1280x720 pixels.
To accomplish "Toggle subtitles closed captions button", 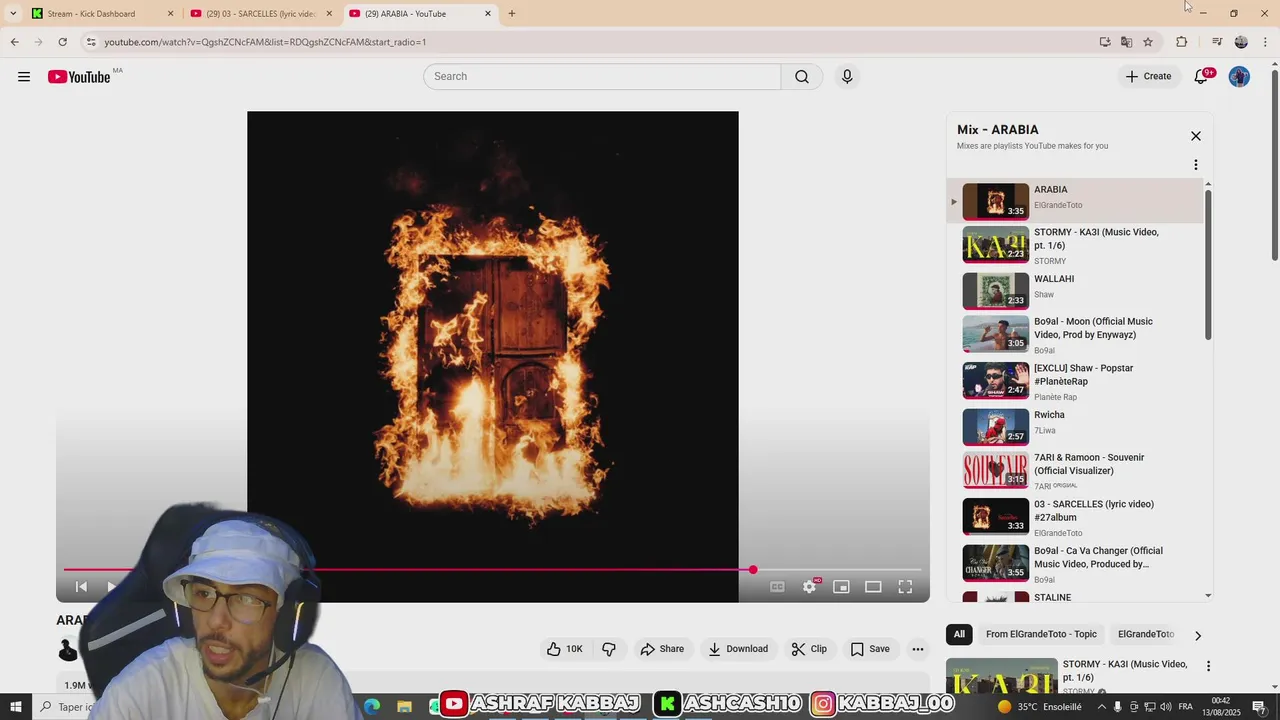I will click(x=777, y=587).
